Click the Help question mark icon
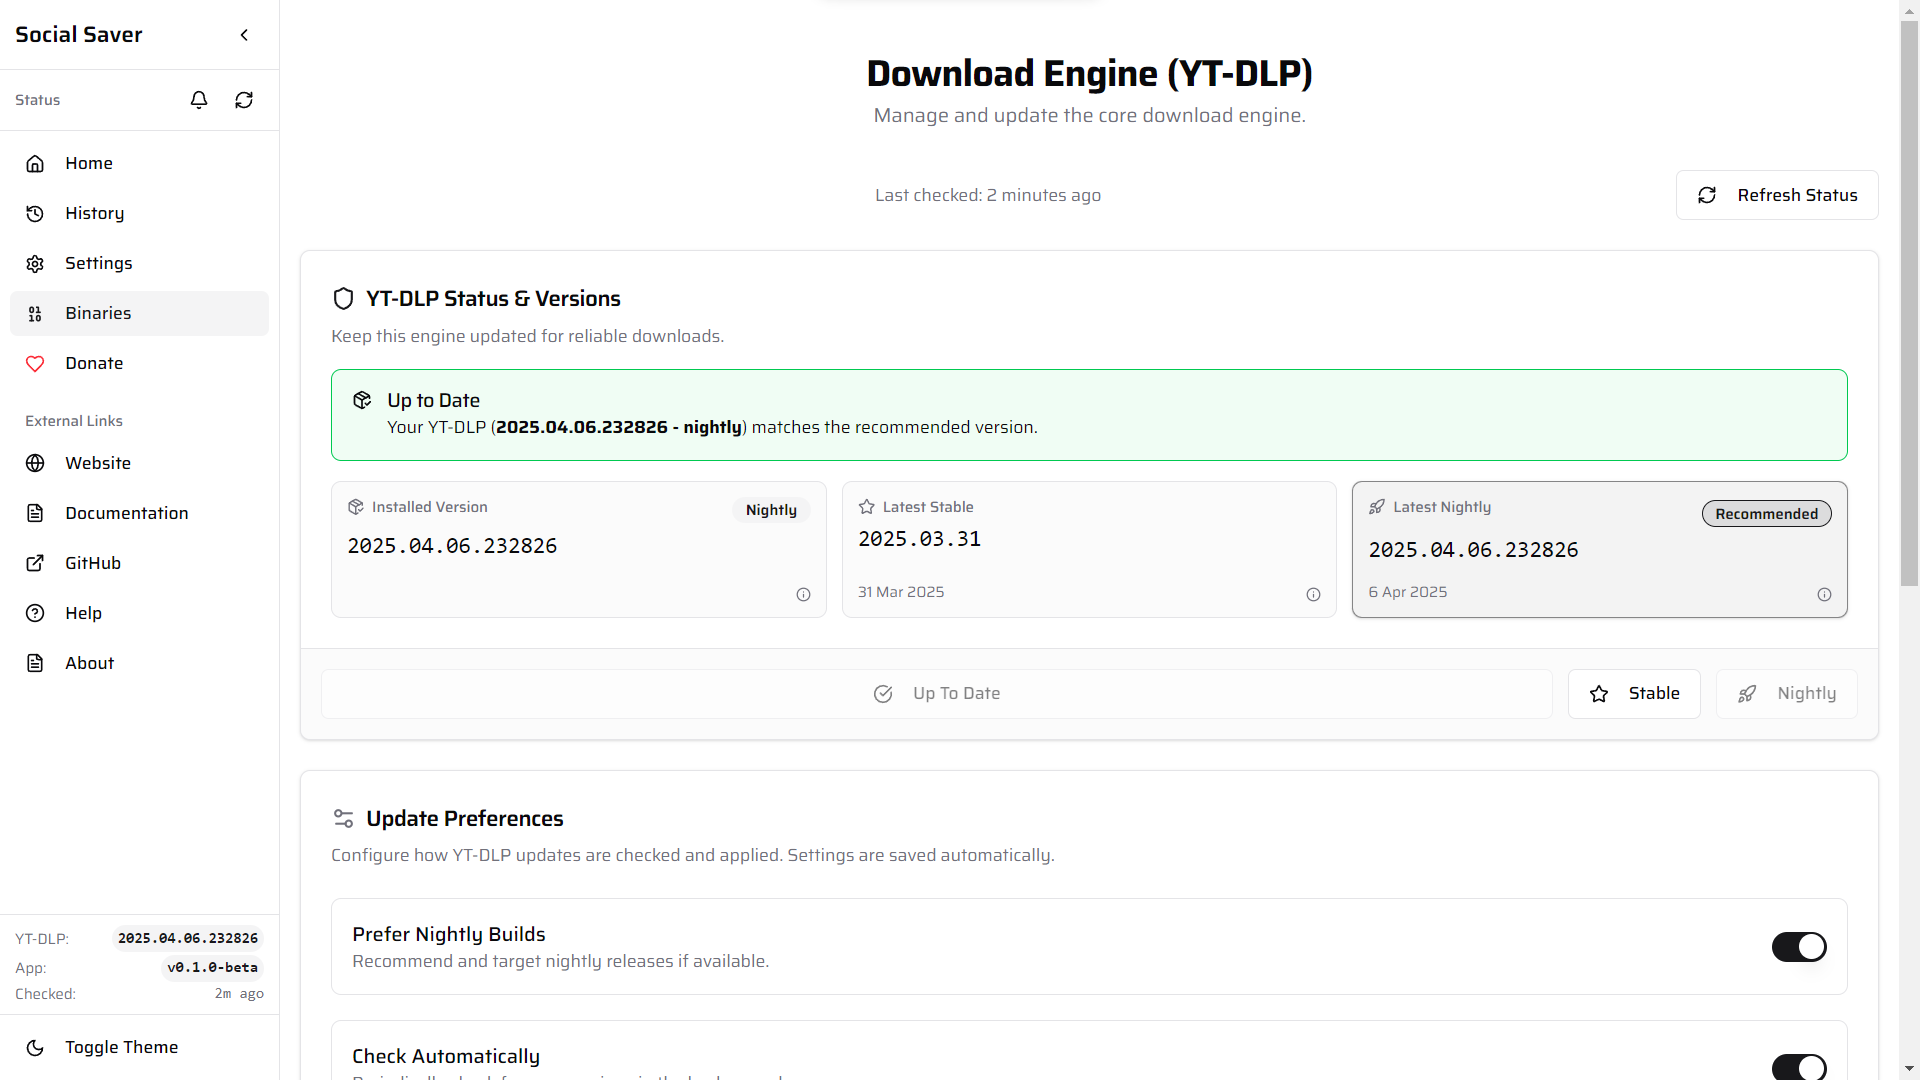Image resolution: width=1920 pixels, height=1080 pixels. 35,613
